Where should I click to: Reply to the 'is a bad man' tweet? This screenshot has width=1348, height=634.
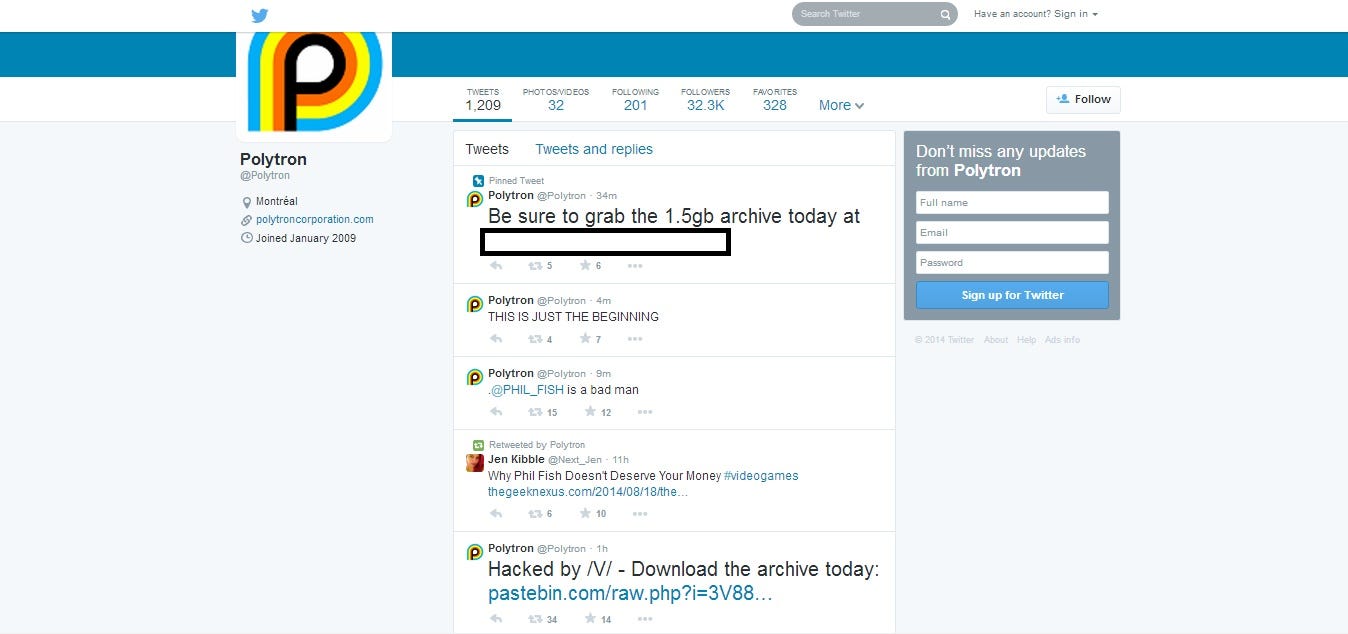click(x=496, y=412)
